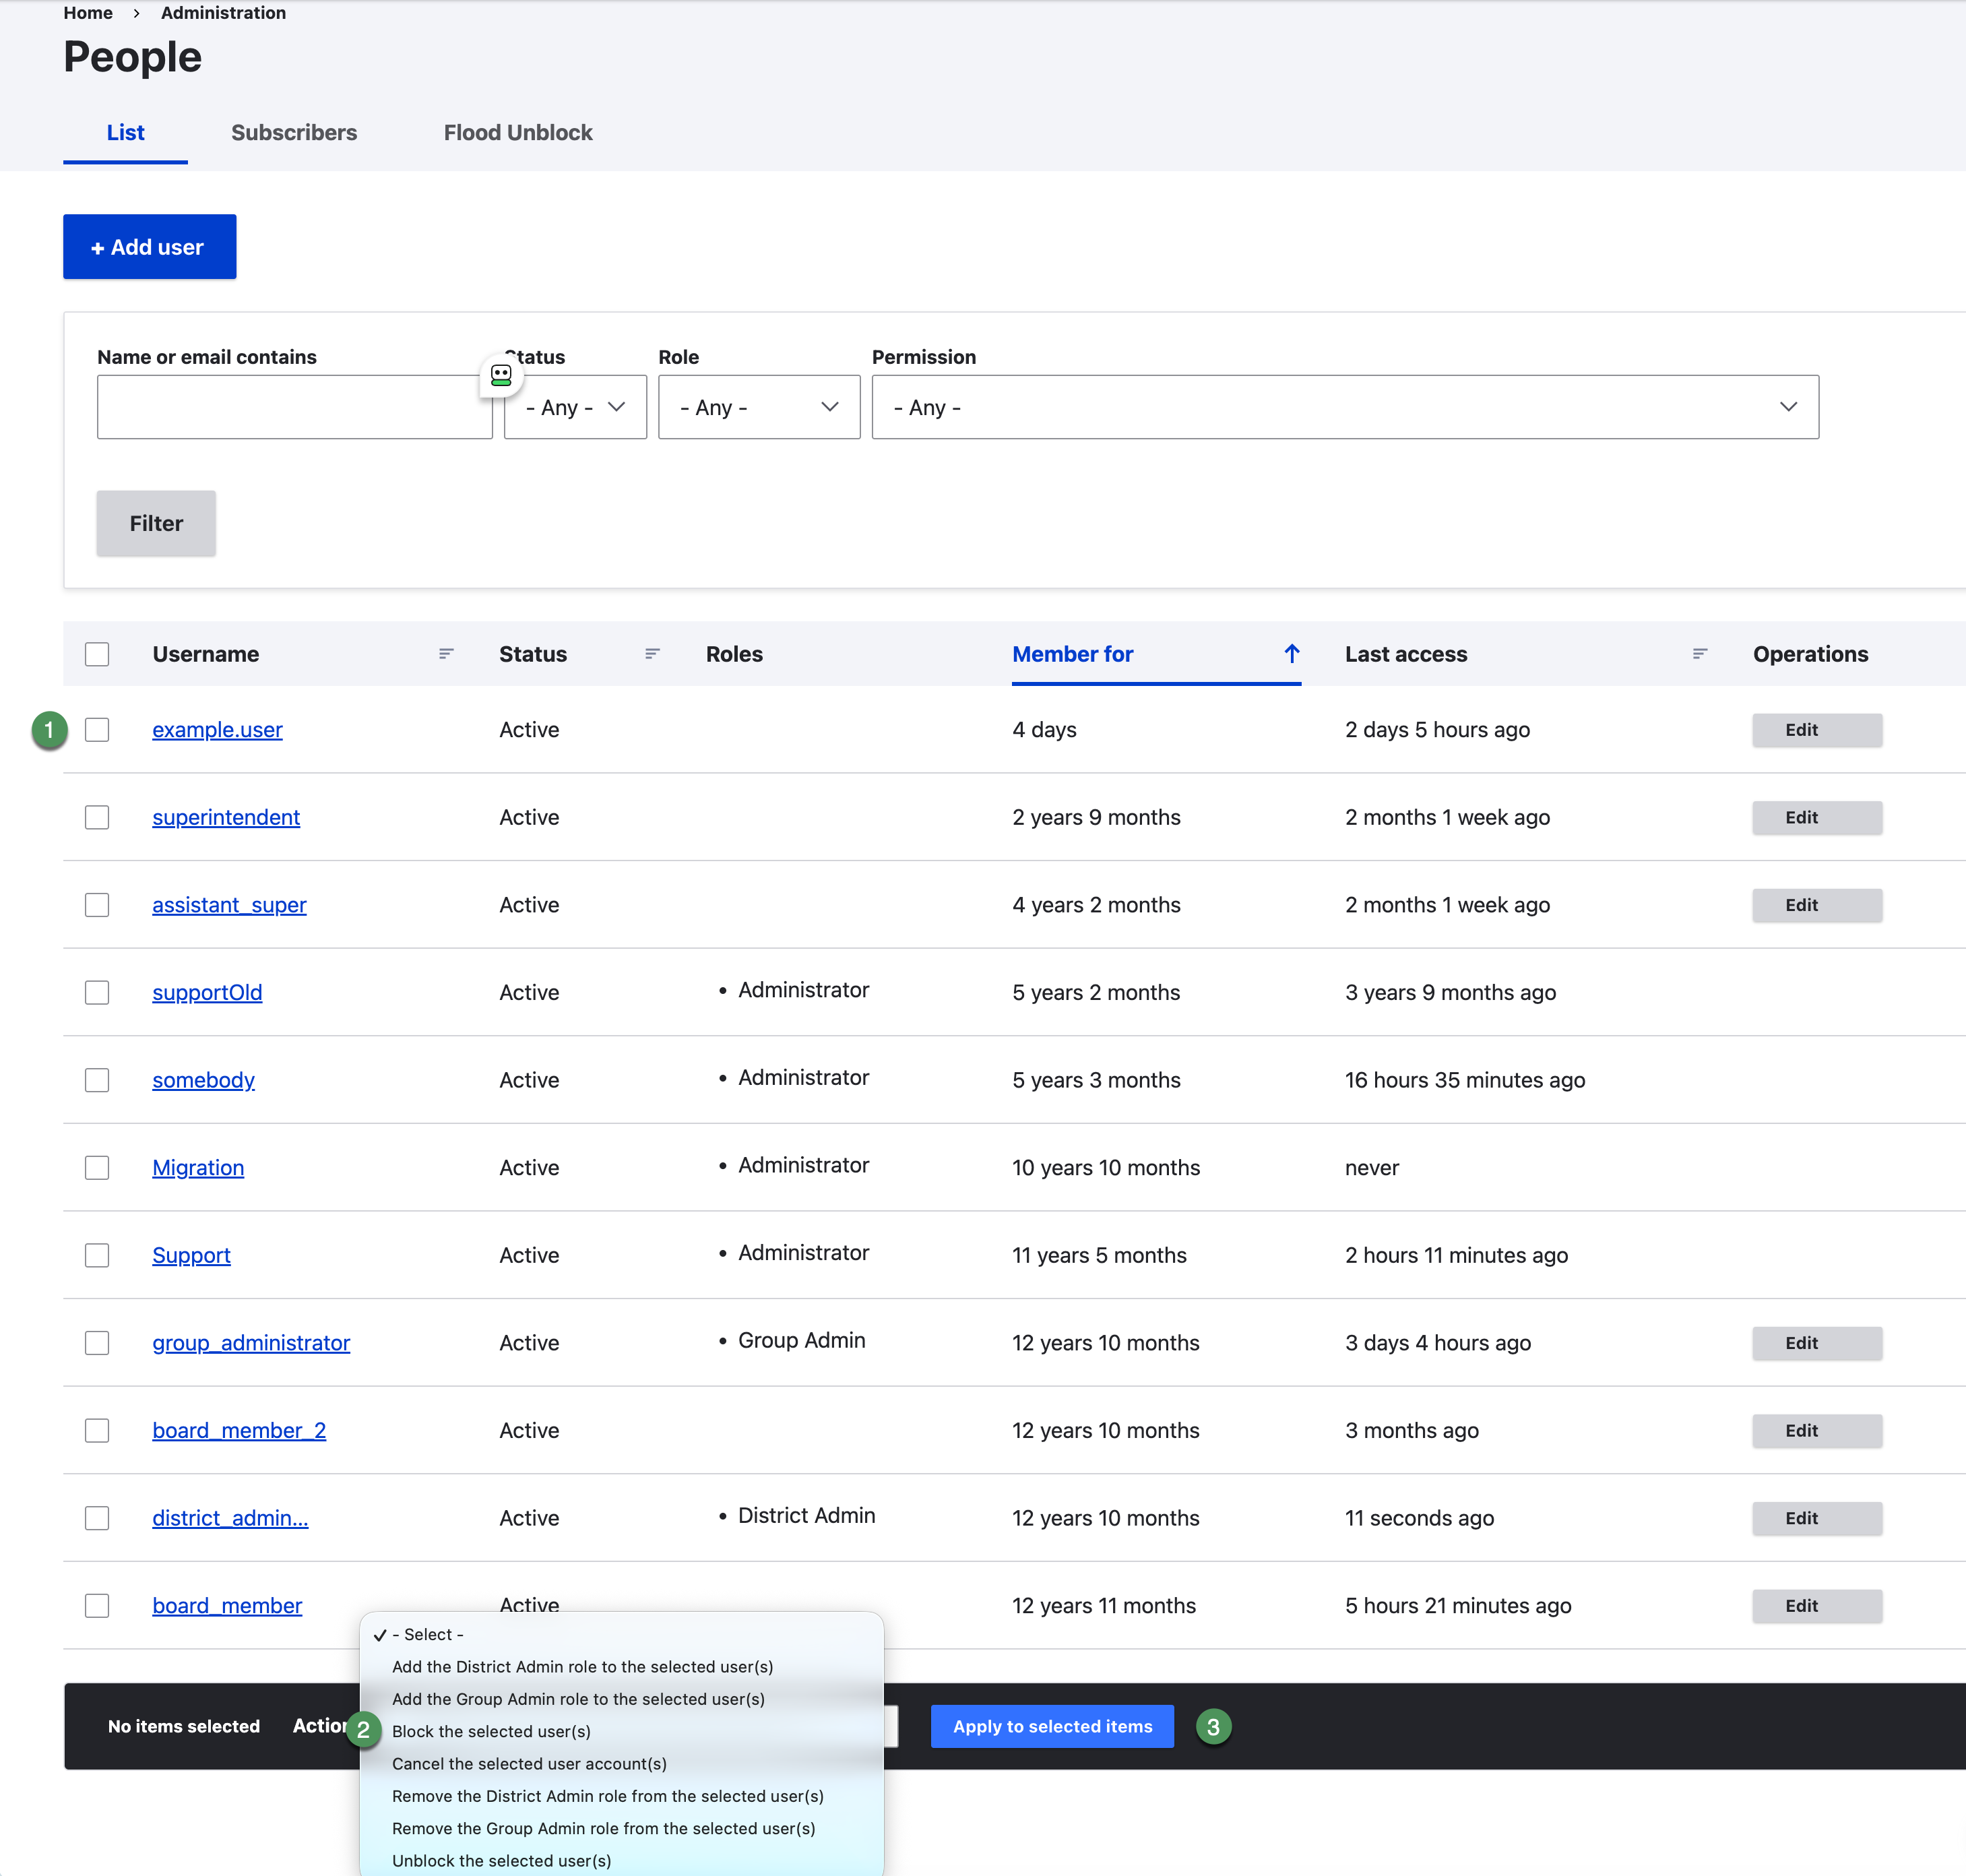This screenshot has width=1966, height=1876.
Task: Check the box for example.user
Action: [x=97, y=730]
